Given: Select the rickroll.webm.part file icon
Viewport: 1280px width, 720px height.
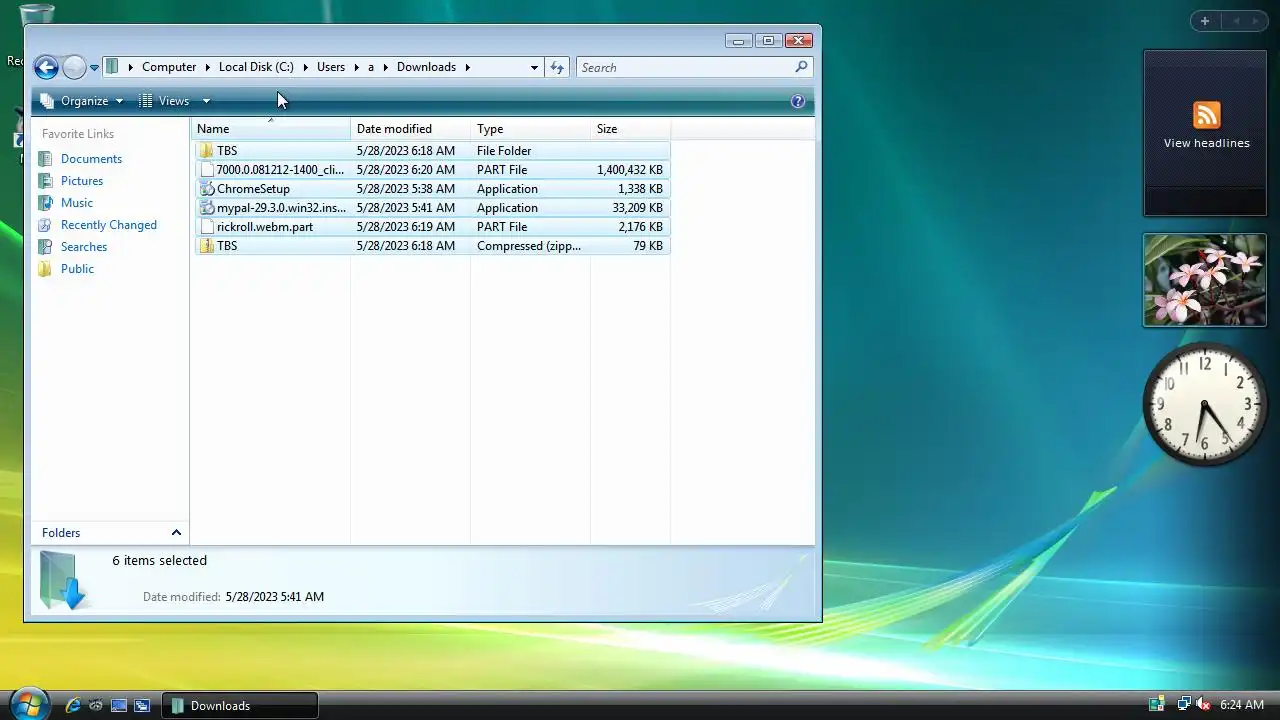Looking at the screenshot, I should (x=207, y=227).
